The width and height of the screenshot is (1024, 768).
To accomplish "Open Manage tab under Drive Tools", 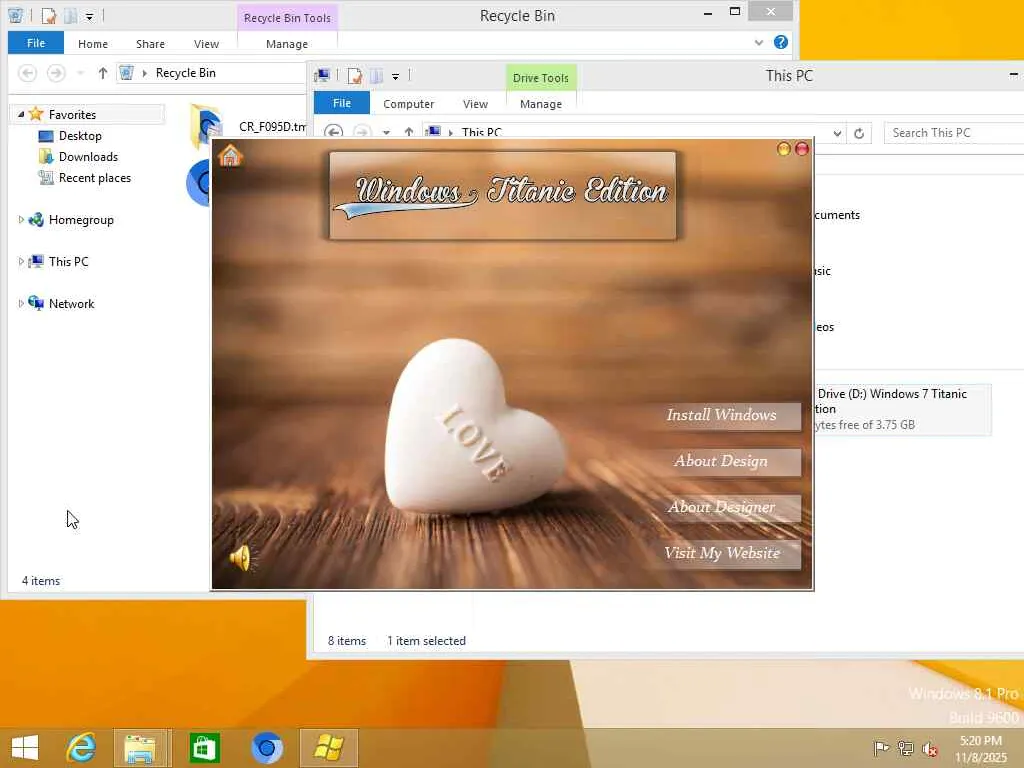I will (541, 104).
